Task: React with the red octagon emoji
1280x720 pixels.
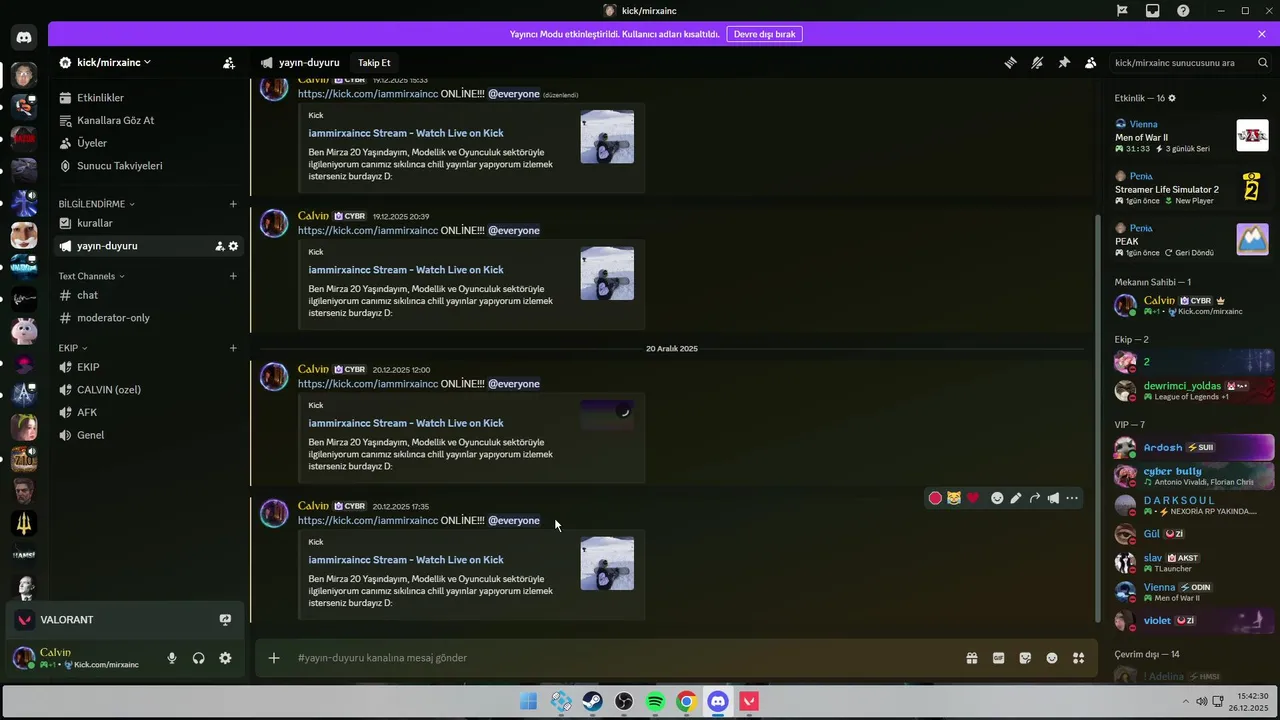Action: click(x=935, y=498)
